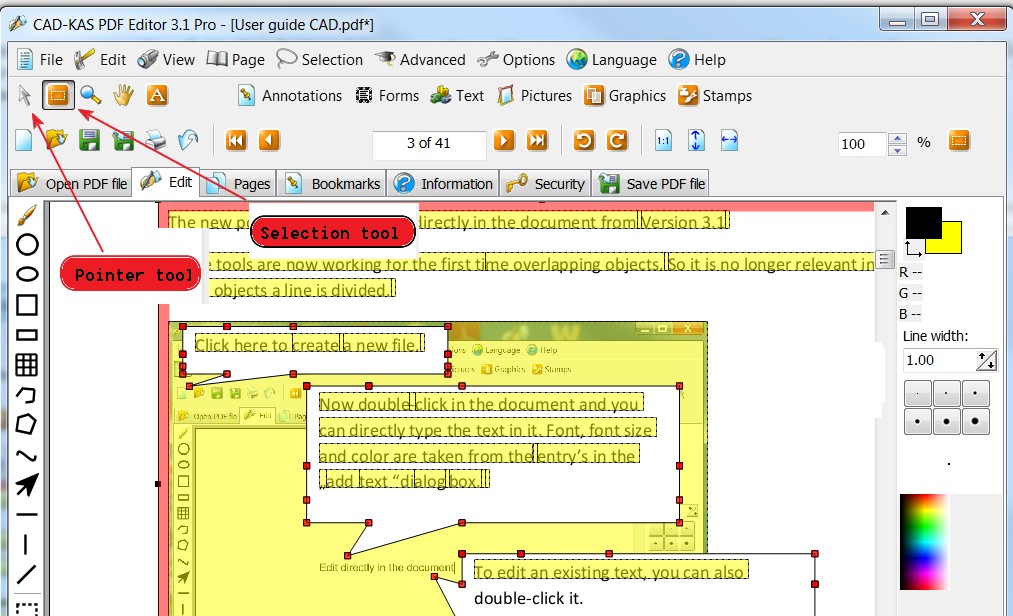Screen dimensions: 1013x616
Task: Select the arrow drawing tool
Action: pos(27,485)
